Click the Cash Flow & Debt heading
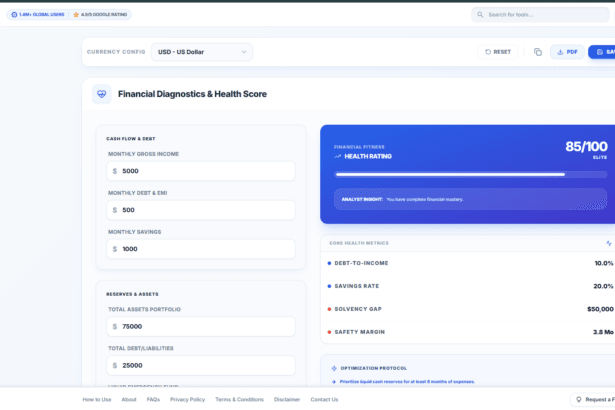This screenshot has height=410, width=615. tap(131, 138)
